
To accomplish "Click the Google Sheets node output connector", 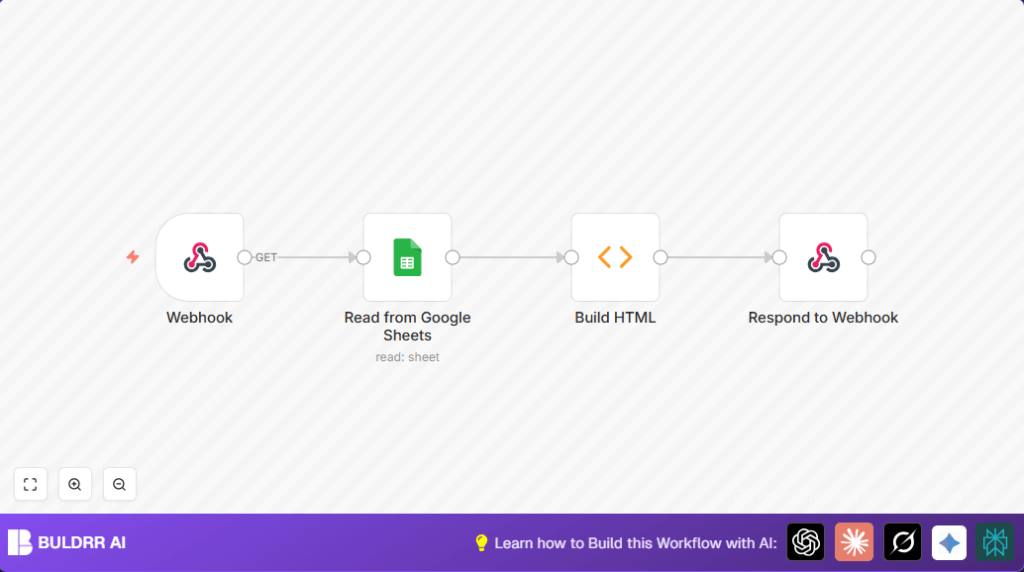I will tap(452, 257).
